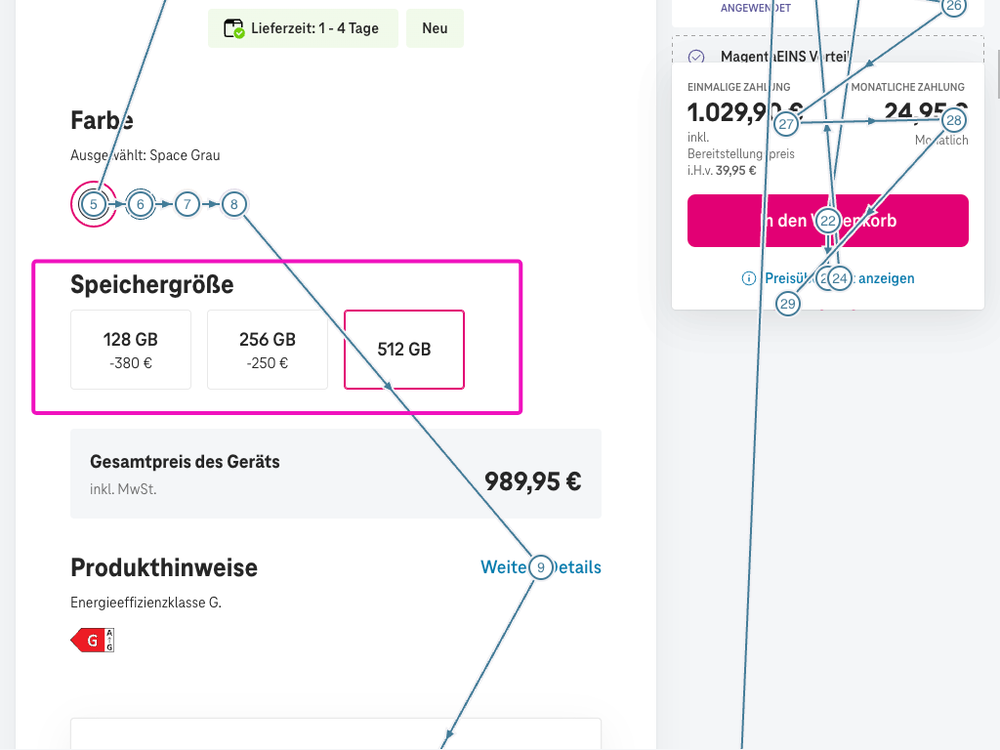
Task: Click the Energieeffizienzklasse G label icon
Action: pos(91,639)
